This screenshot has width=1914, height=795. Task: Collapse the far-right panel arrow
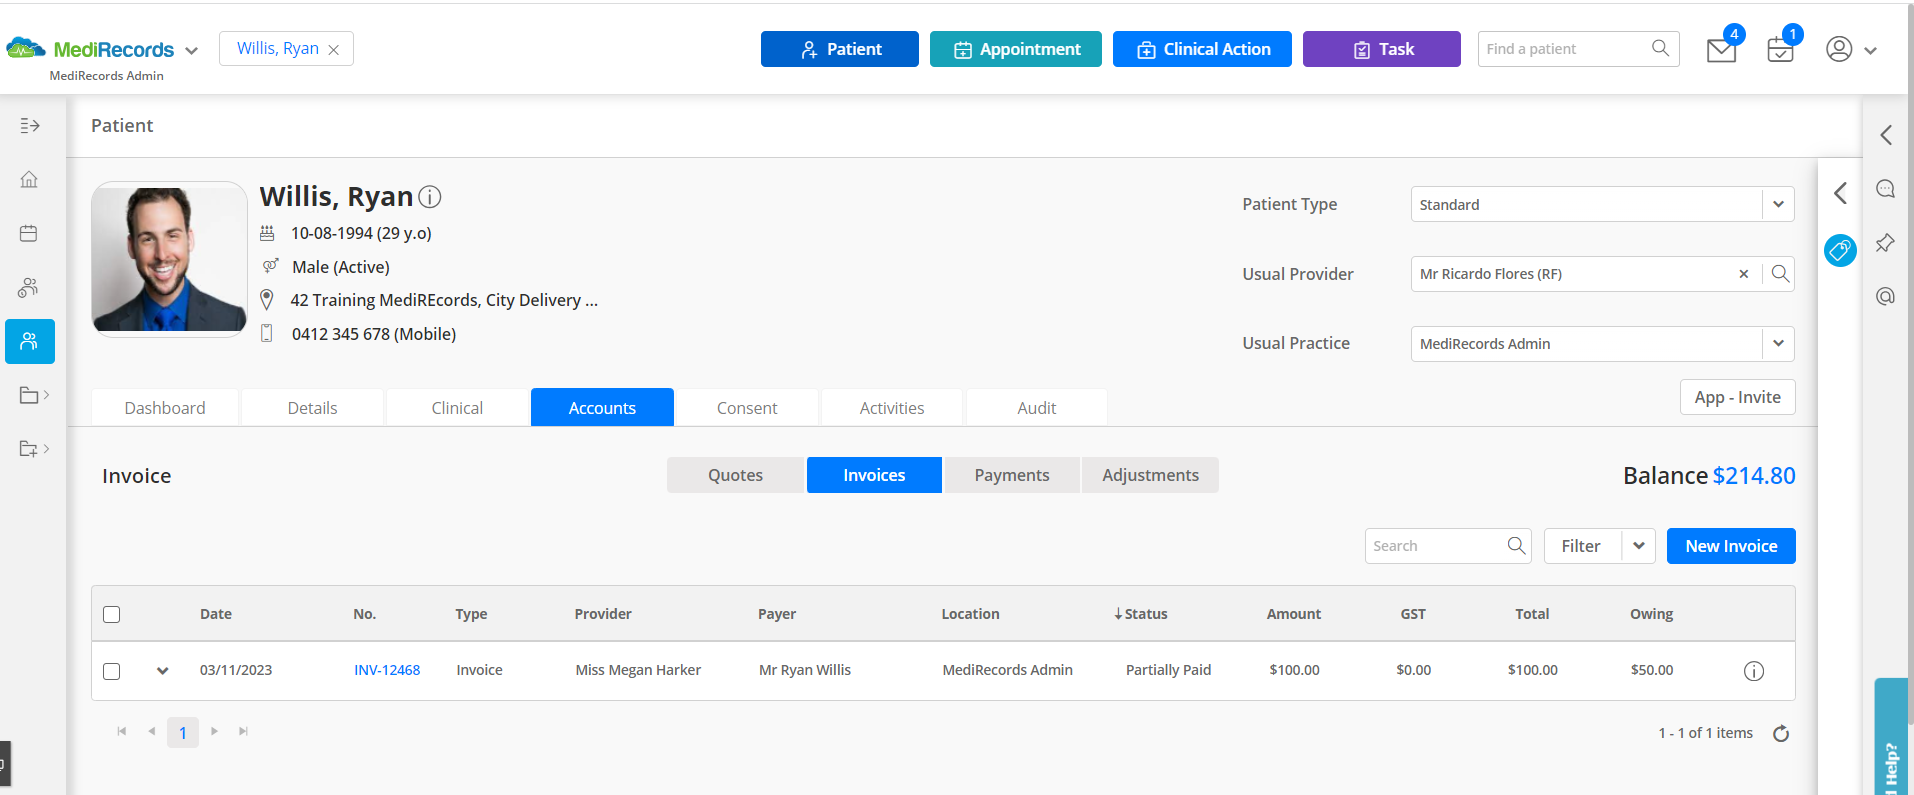1886,135
